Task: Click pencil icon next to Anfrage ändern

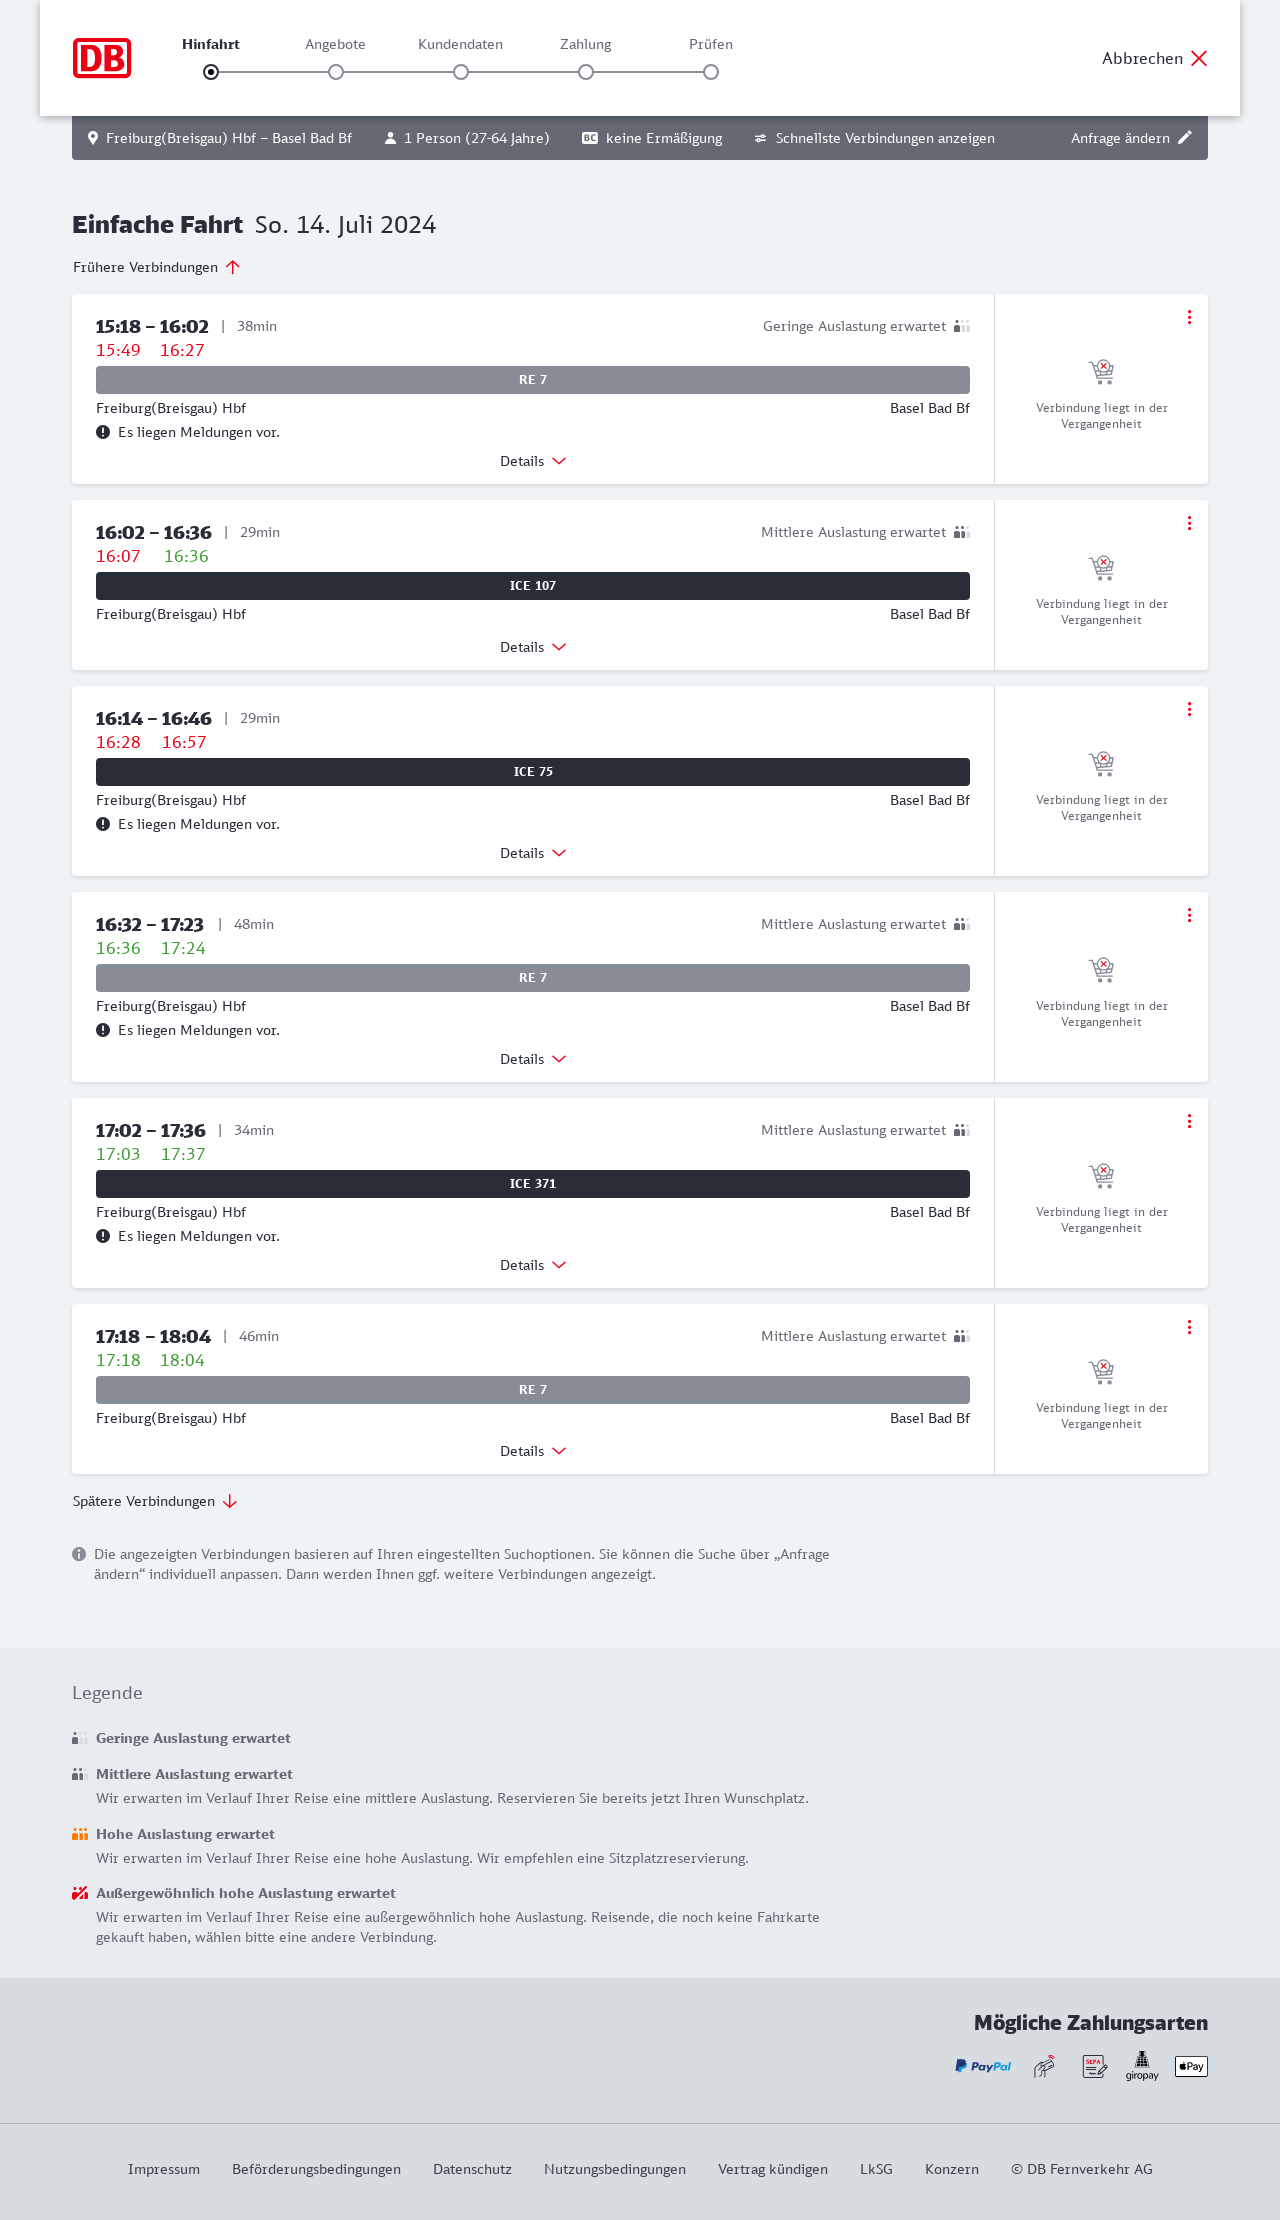Action: (x=1185, y=138)
